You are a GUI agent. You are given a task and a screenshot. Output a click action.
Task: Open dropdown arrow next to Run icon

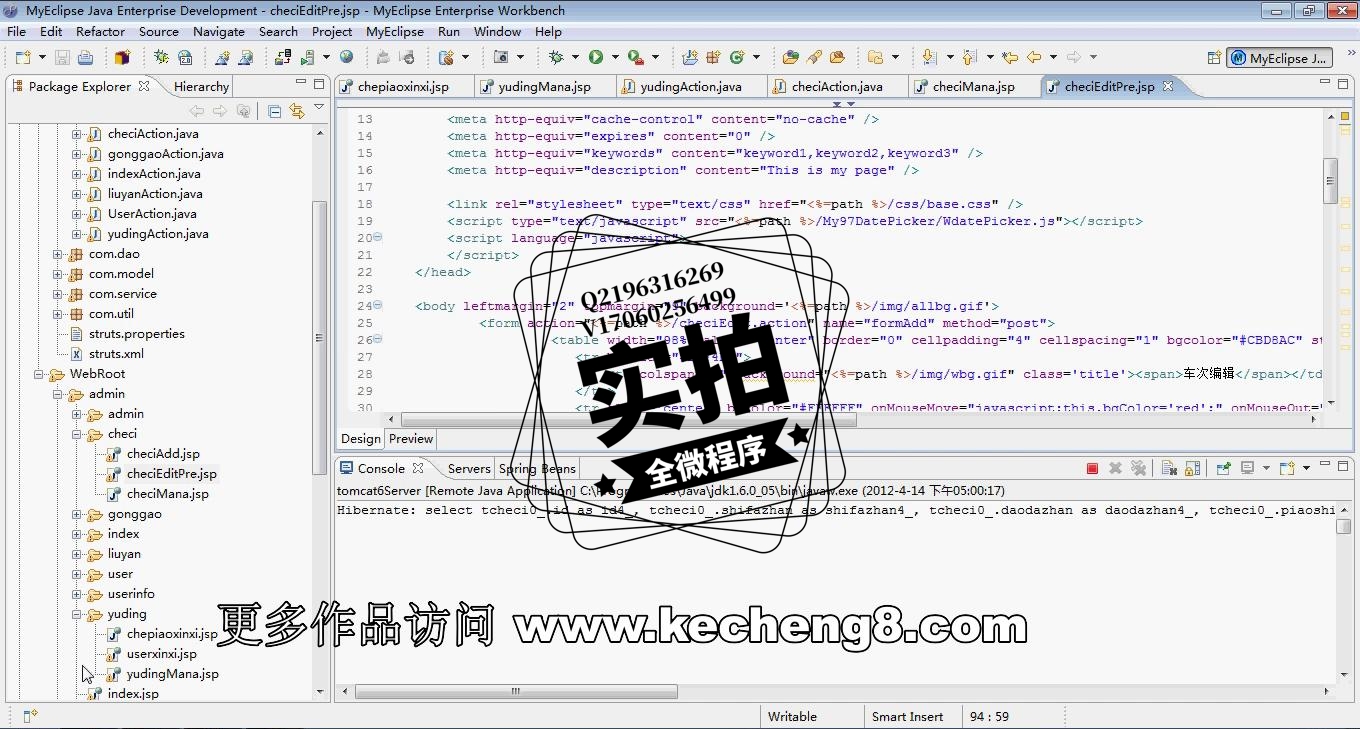coord(614,58)
